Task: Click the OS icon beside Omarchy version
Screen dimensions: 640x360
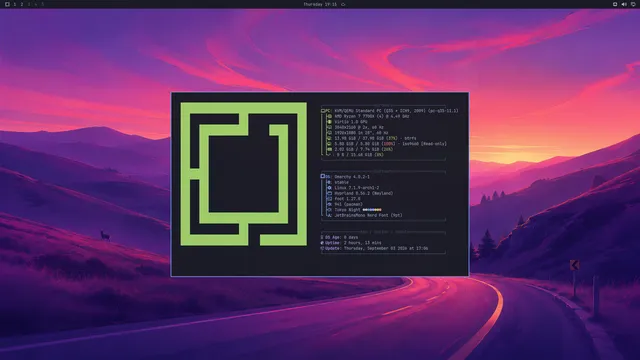Action: click(x=323, y=176)
